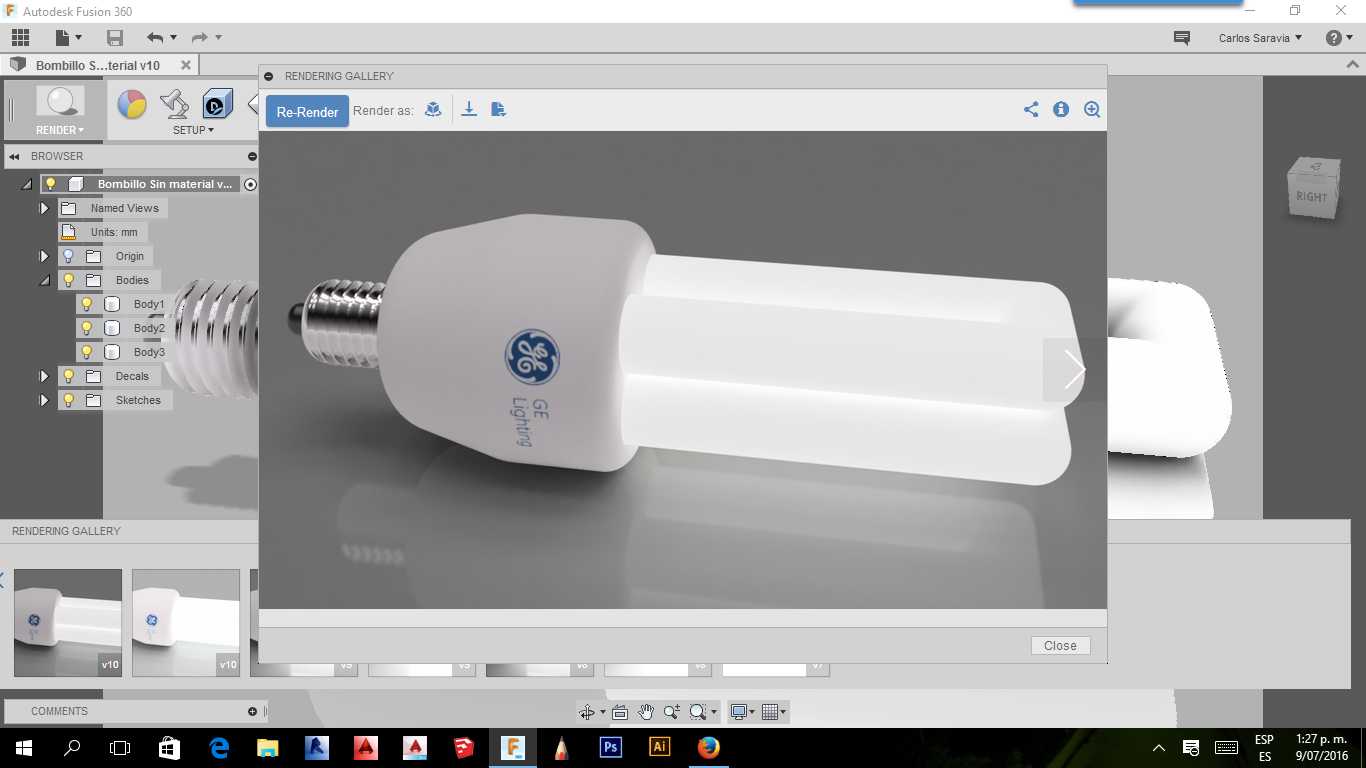Open the Grid and Snaps dropdown

tap(774, 712)
